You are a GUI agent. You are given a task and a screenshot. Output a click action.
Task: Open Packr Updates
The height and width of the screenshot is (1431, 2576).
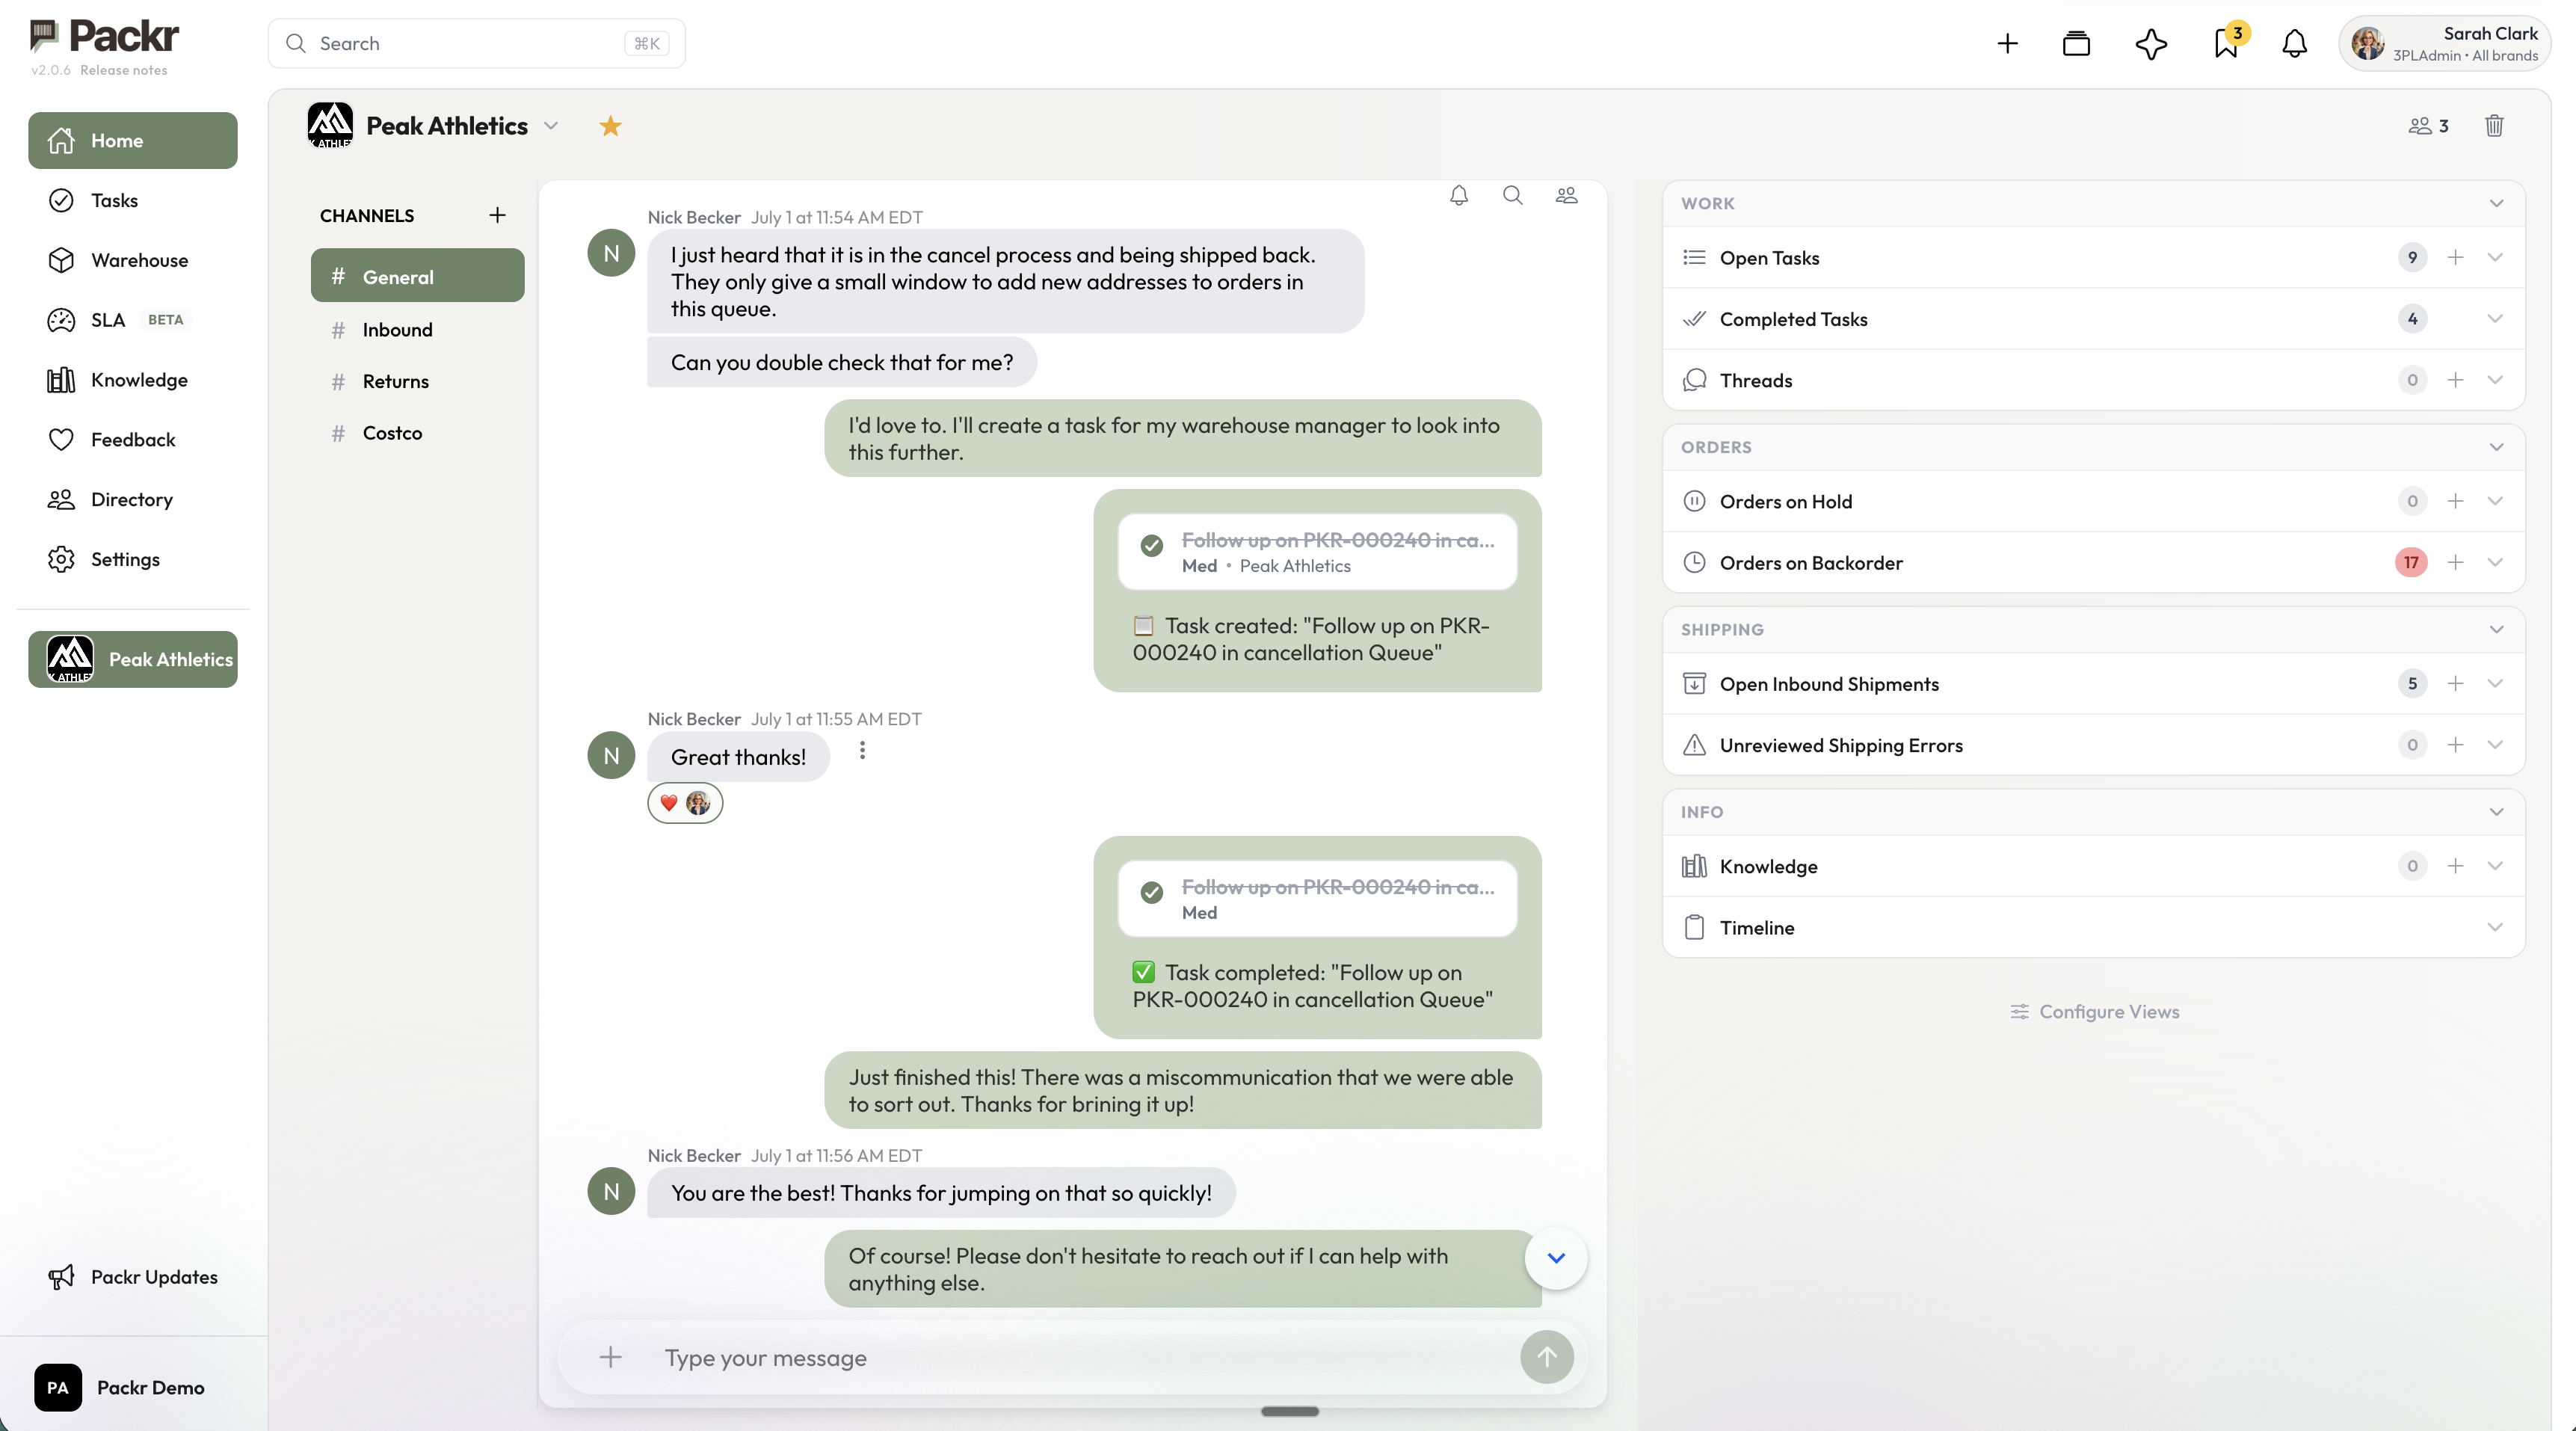(x=133, y=1277)
